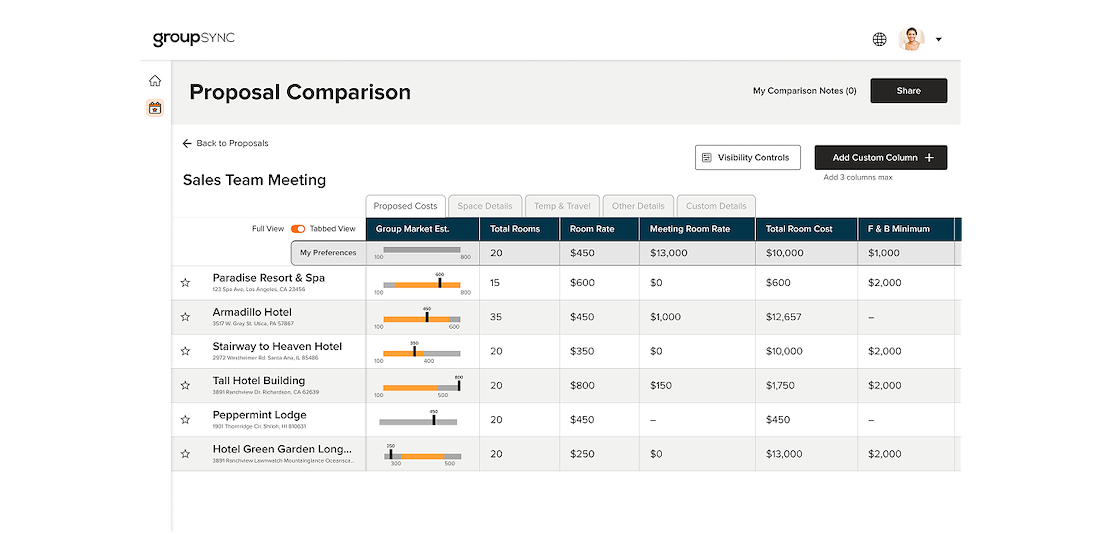The image size is (1100, 550).
Task: Star the Peppermint Lodge row
Action: point(185,420)
